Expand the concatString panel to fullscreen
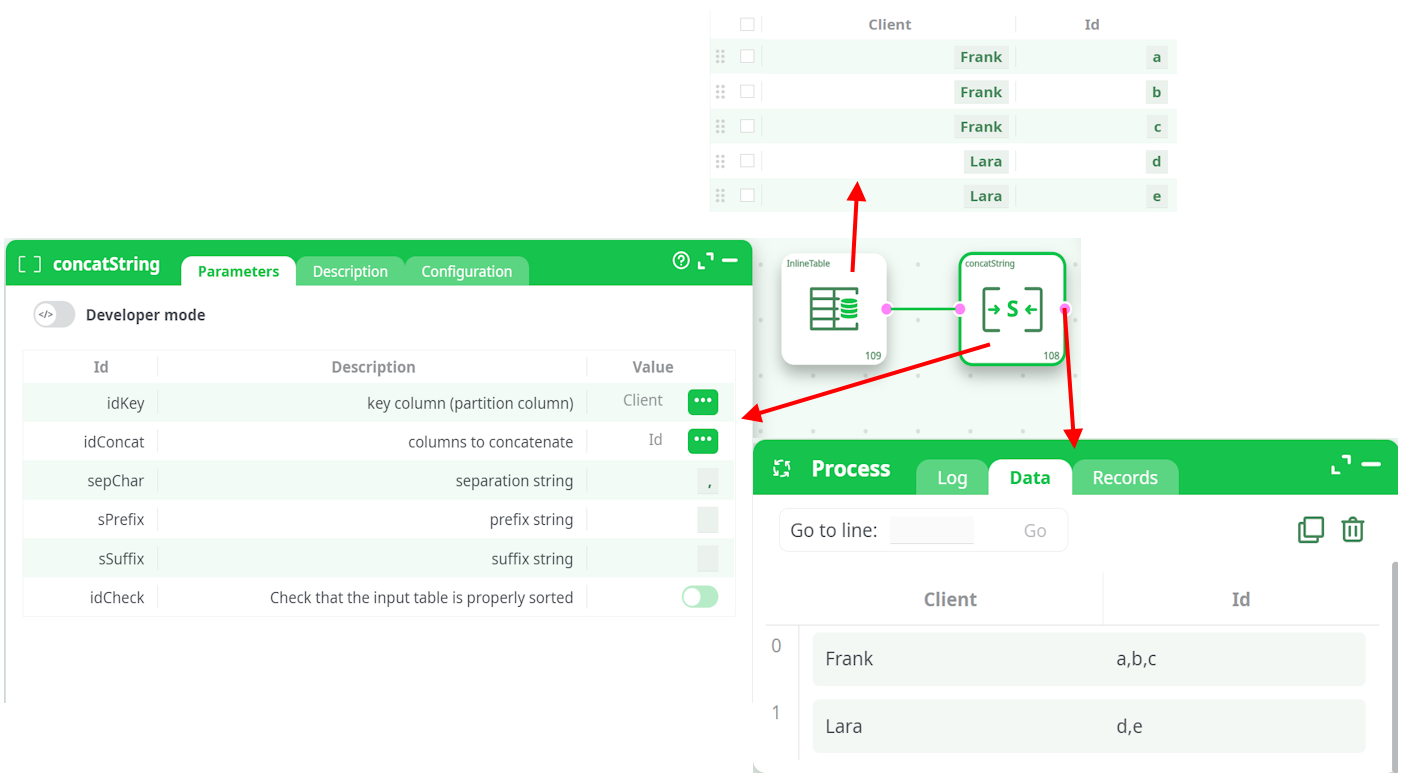1401x775 pixels. 706,261
